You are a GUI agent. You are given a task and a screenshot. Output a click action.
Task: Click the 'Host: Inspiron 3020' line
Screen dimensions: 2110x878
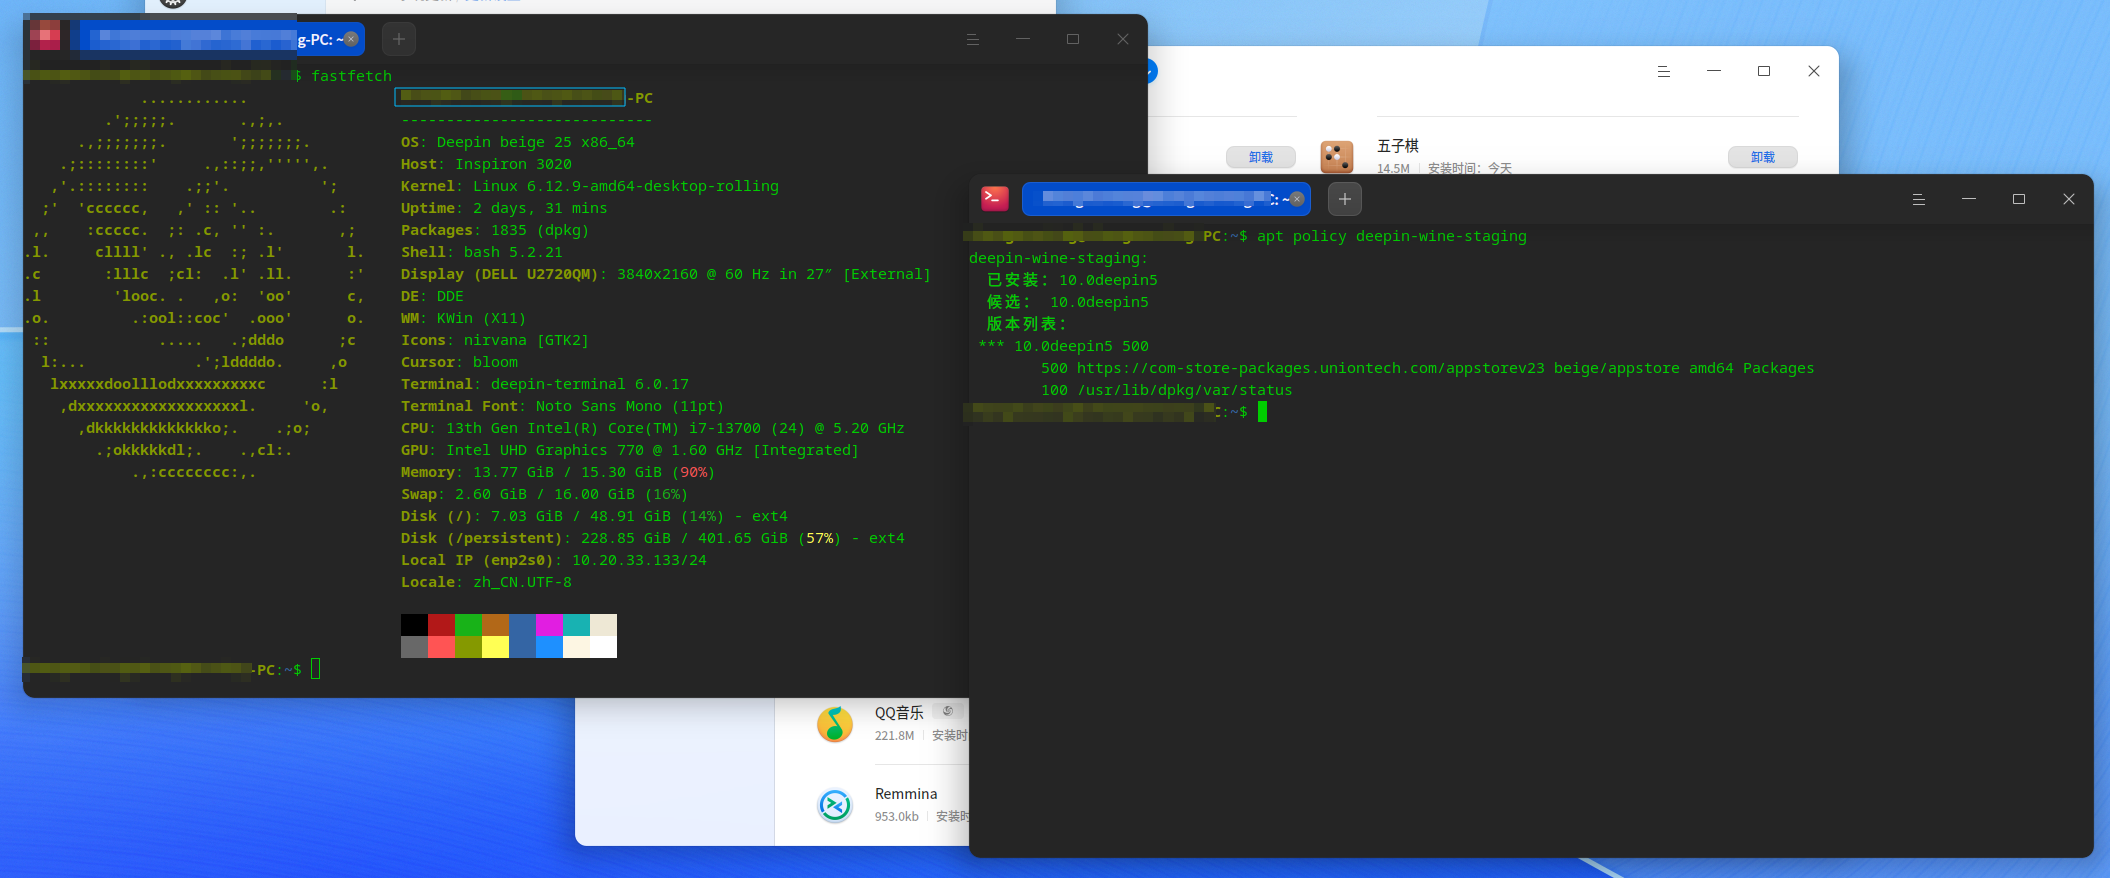click(487, 164)
